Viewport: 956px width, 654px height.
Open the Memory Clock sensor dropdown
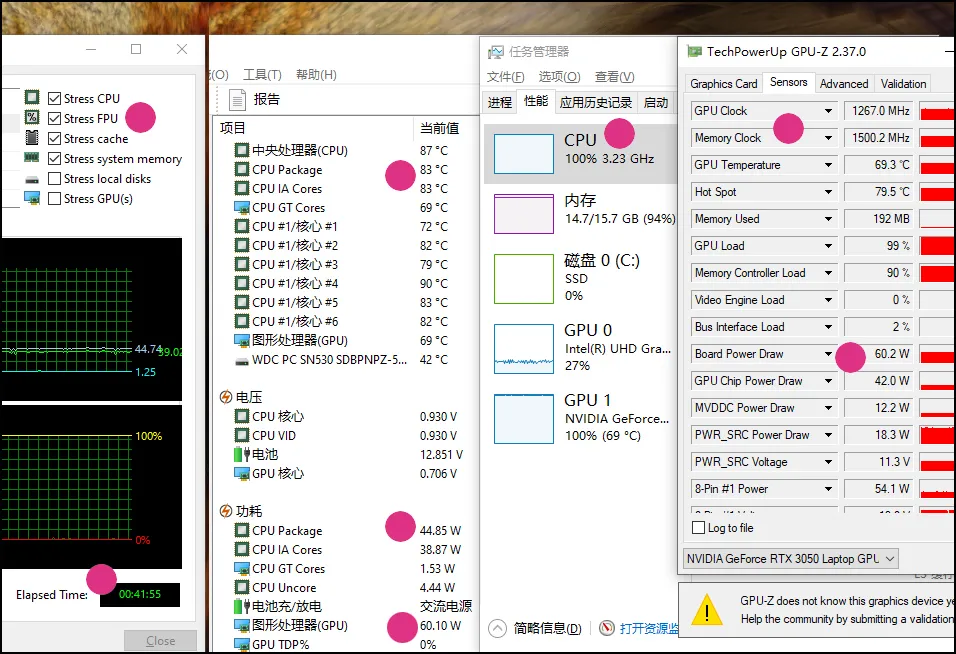tap(828, 138)
